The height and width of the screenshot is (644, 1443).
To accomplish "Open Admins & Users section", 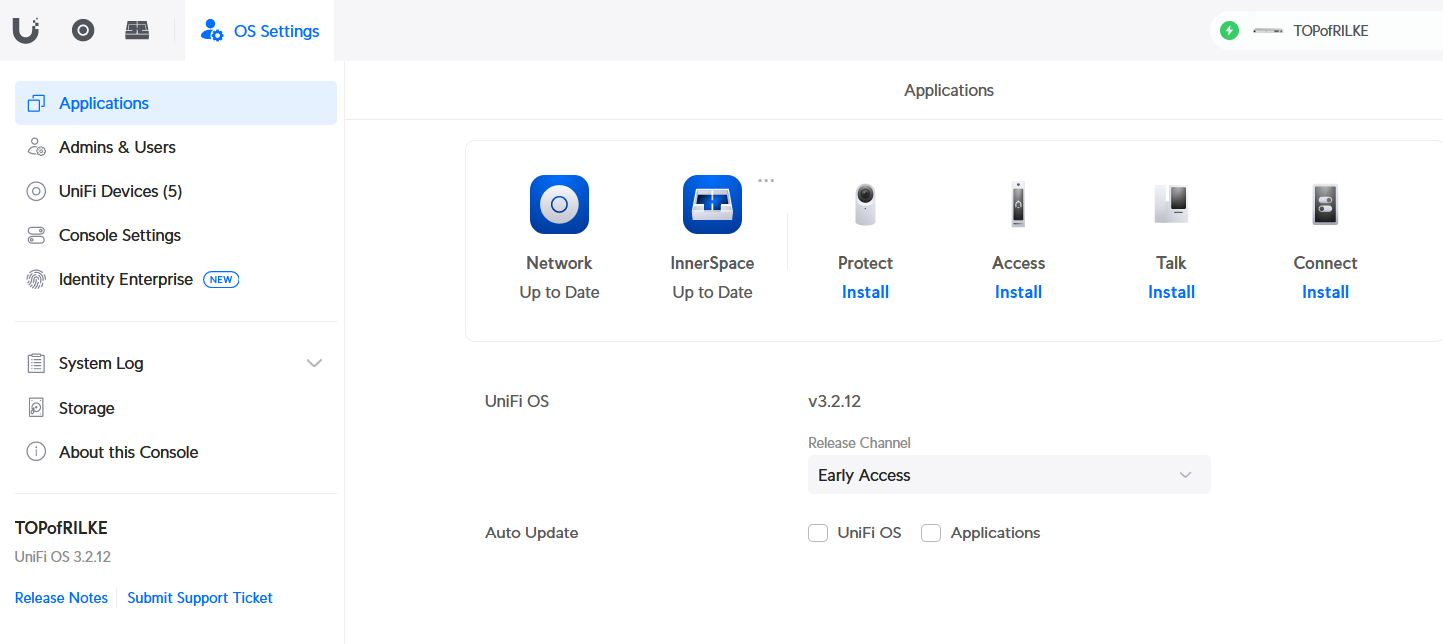I will point(176,147).
